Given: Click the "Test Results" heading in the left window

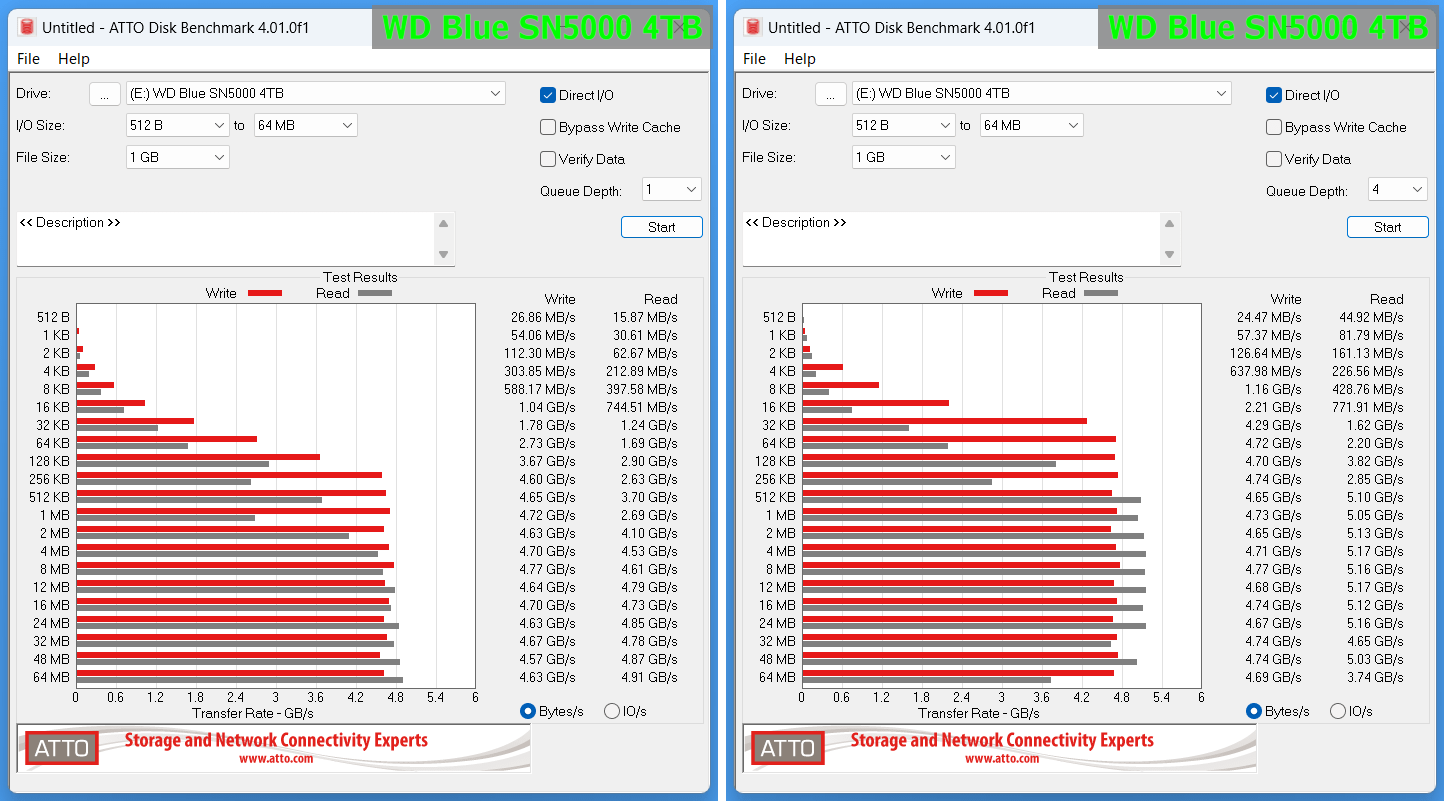Looking at the screenshot, I should tap(360, 277).
